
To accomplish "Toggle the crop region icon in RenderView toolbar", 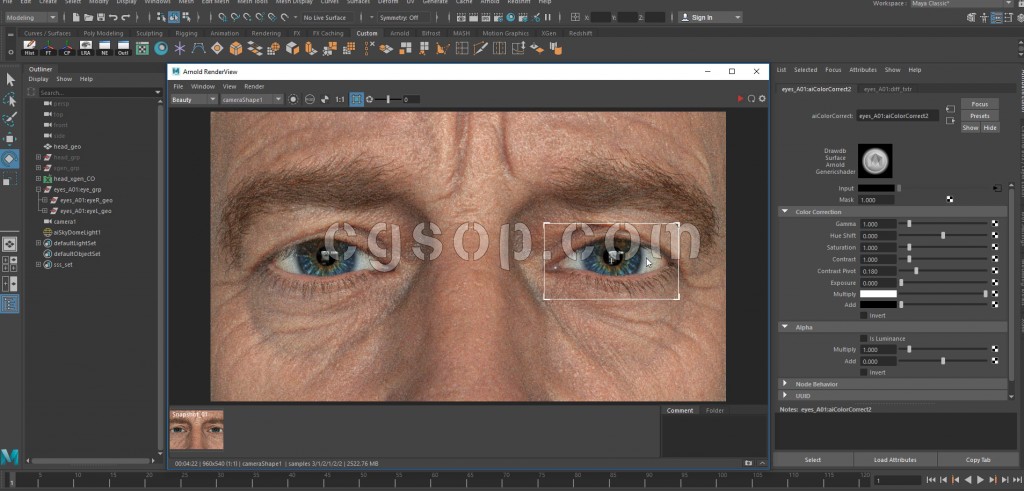I will (356, 99).
